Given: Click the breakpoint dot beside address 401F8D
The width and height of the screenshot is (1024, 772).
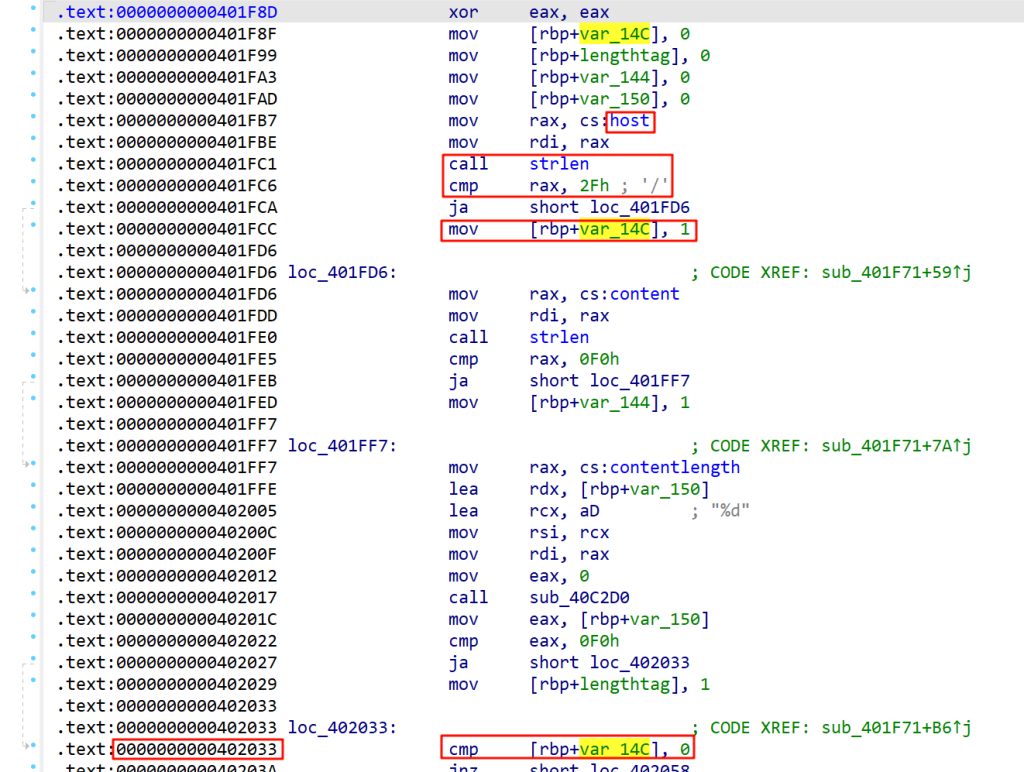Looking at the screenshot, I should [34, 13].
